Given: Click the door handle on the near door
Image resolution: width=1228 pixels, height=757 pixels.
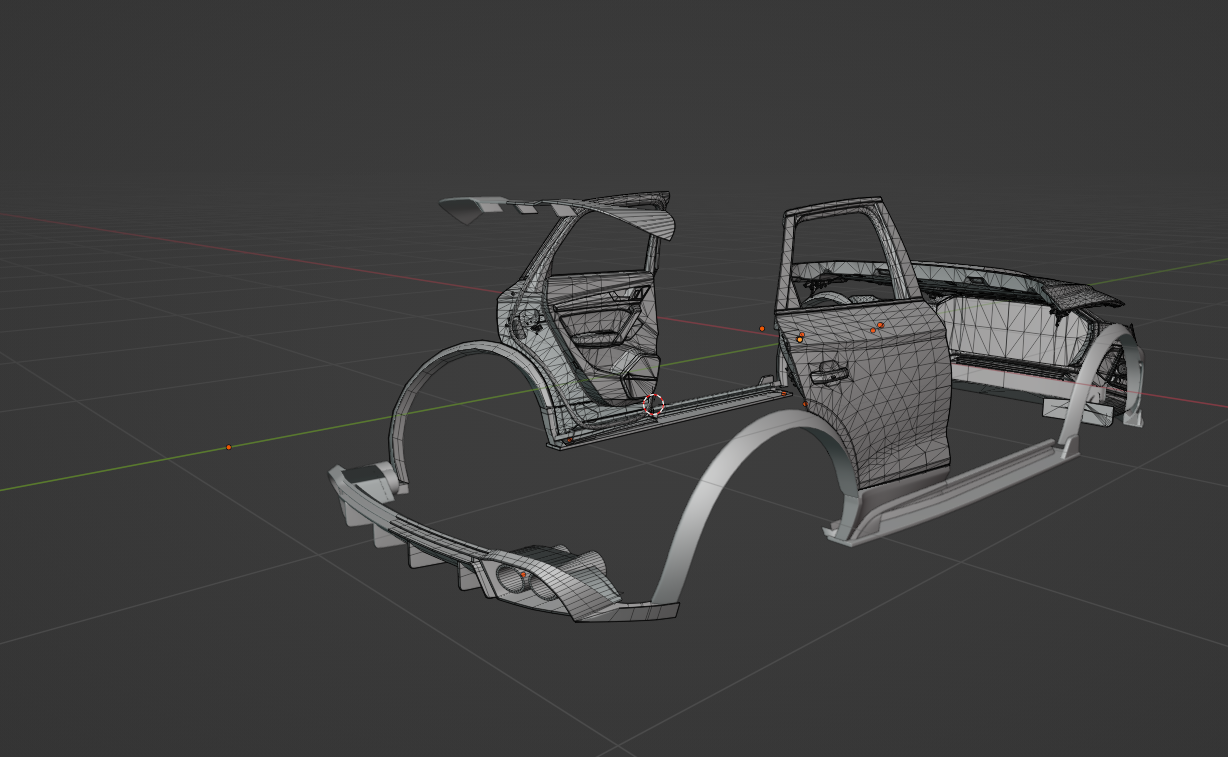Looking at the screenshot, I should [828, 376].
